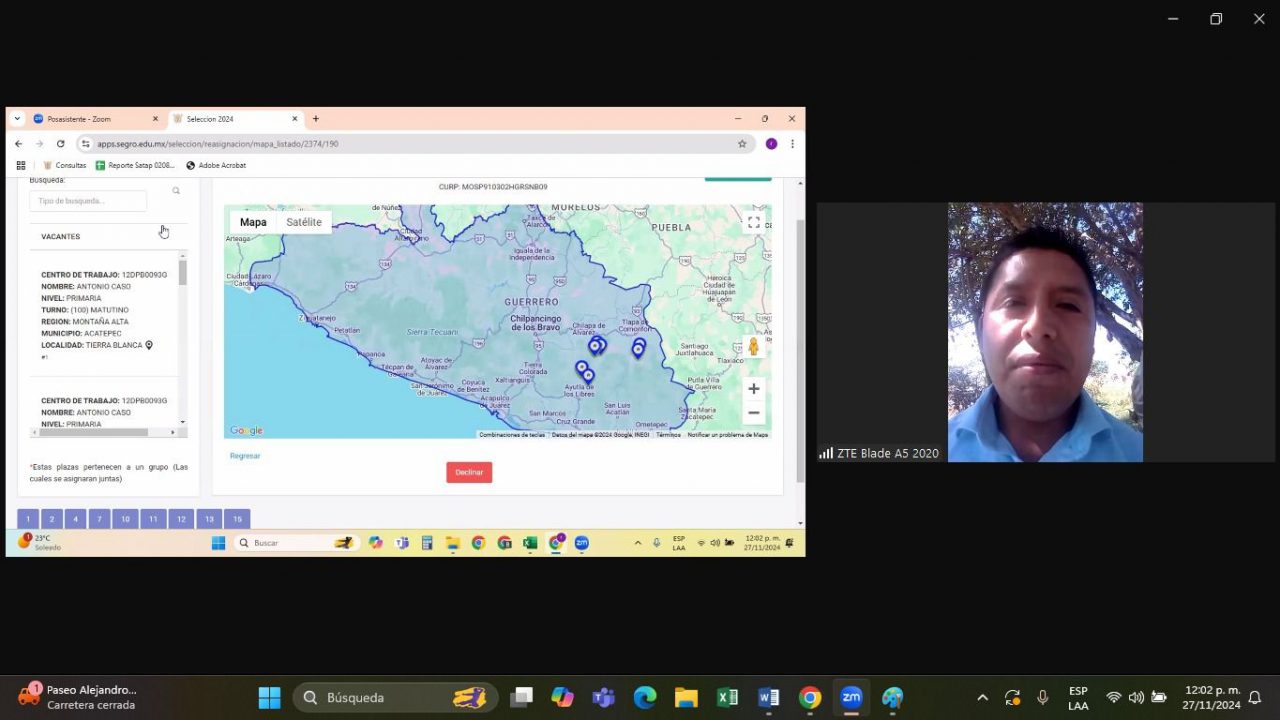The height and width of the screenshot is (720, 1280).
Task: Switch to the Posasistente - Zoom browser tab
Action: click(95, 119)
